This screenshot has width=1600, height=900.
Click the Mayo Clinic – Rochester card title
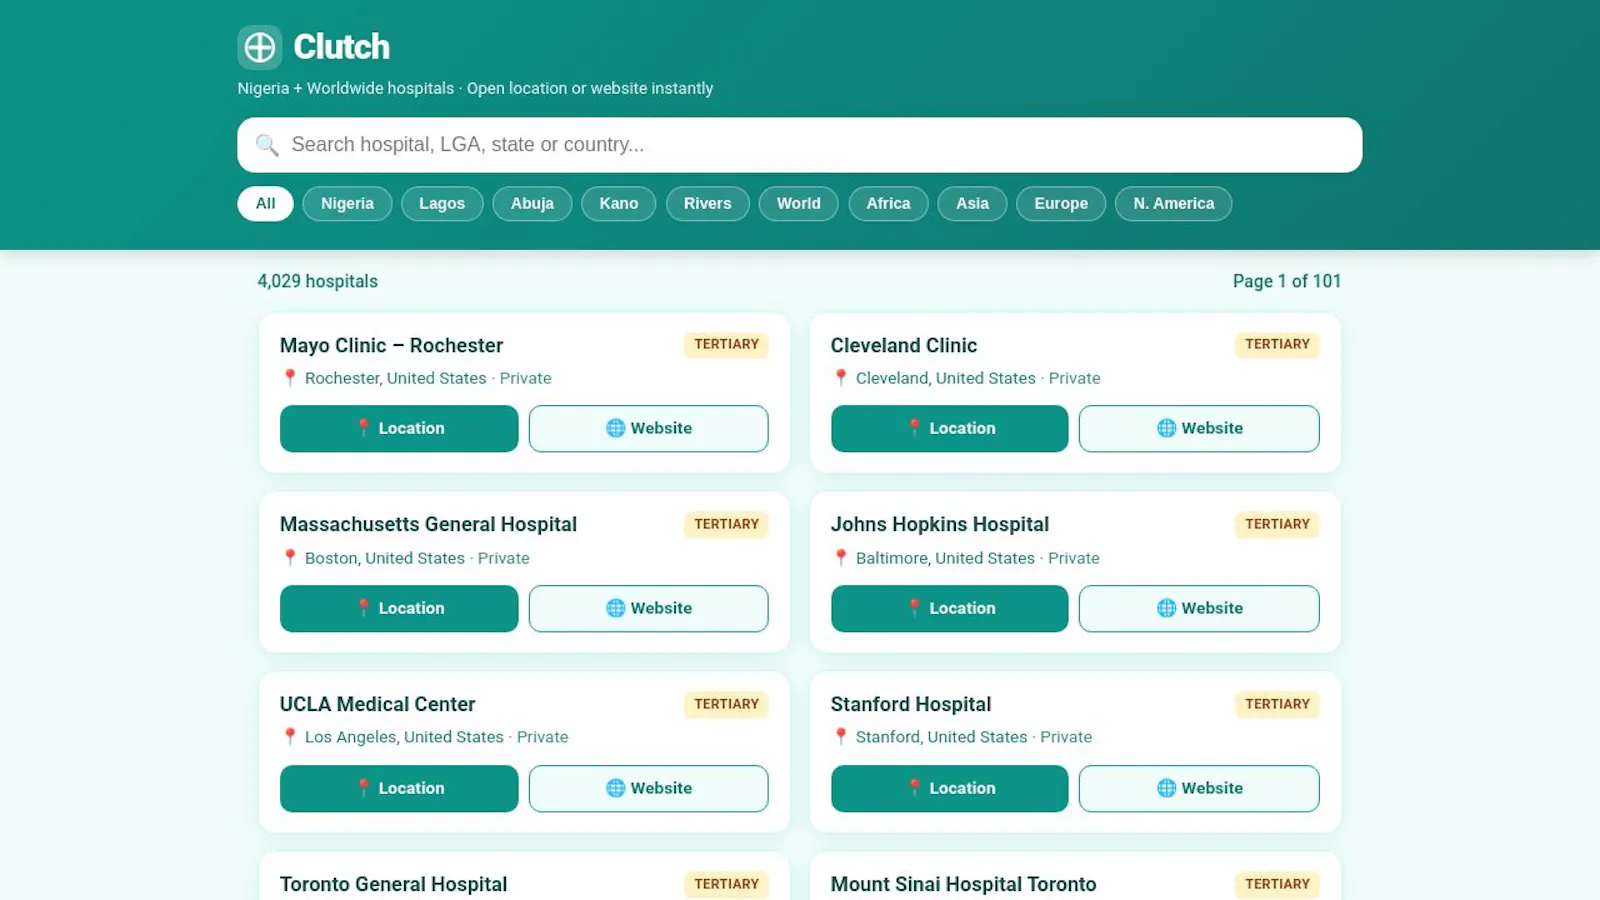(391, 345)
